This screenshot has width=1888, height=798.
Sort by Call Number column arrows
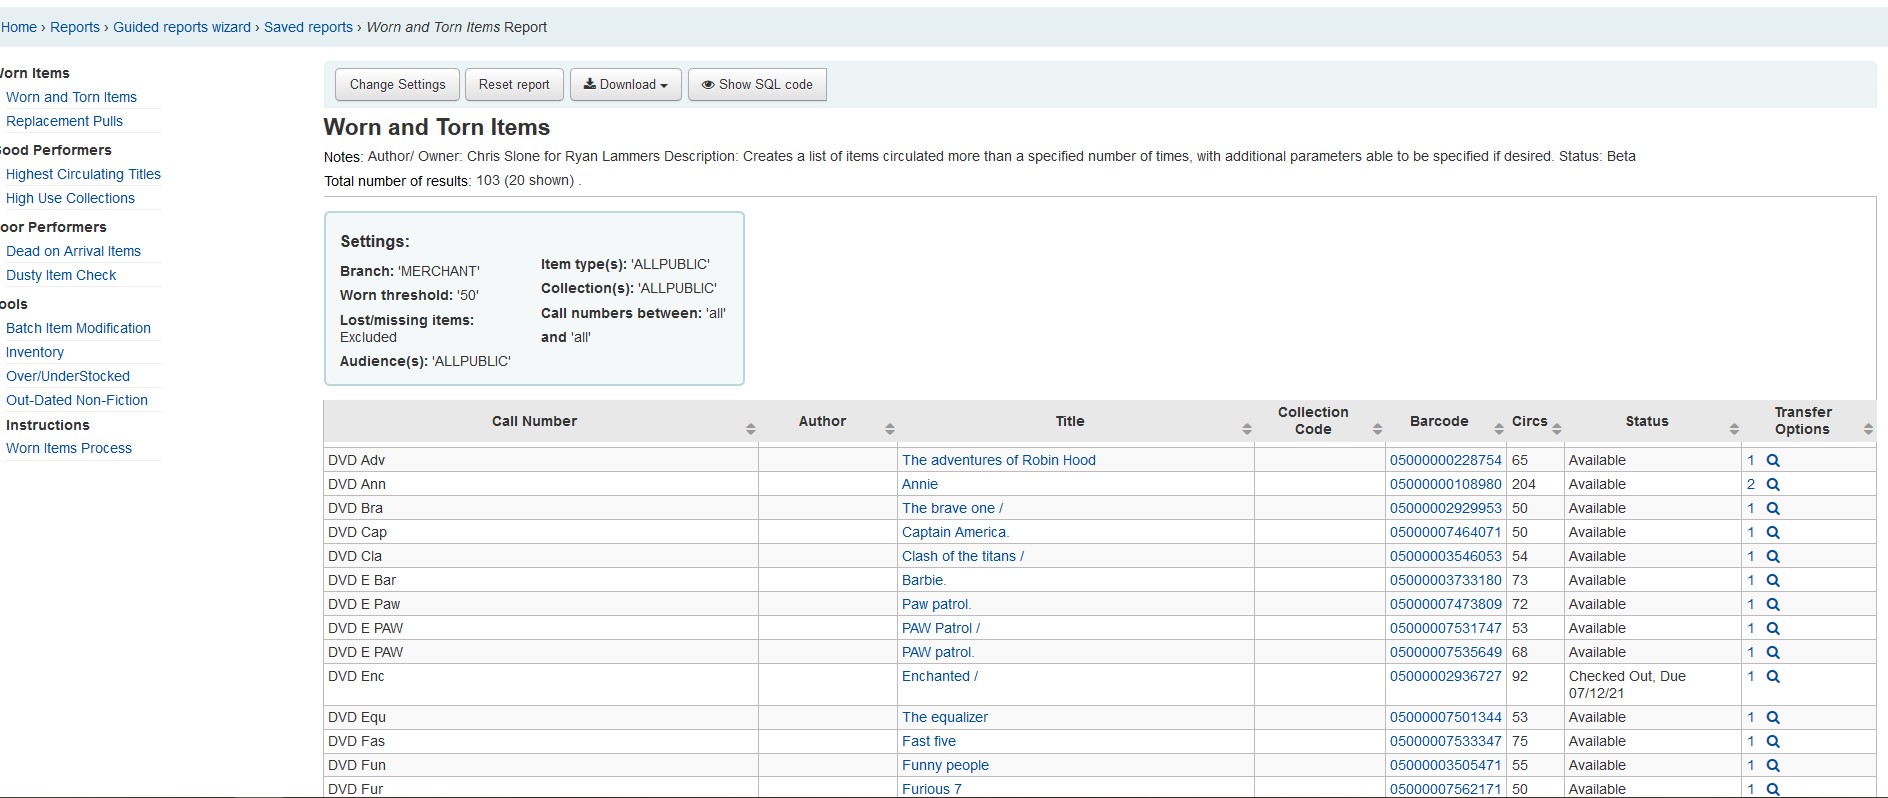click(750, 429)
